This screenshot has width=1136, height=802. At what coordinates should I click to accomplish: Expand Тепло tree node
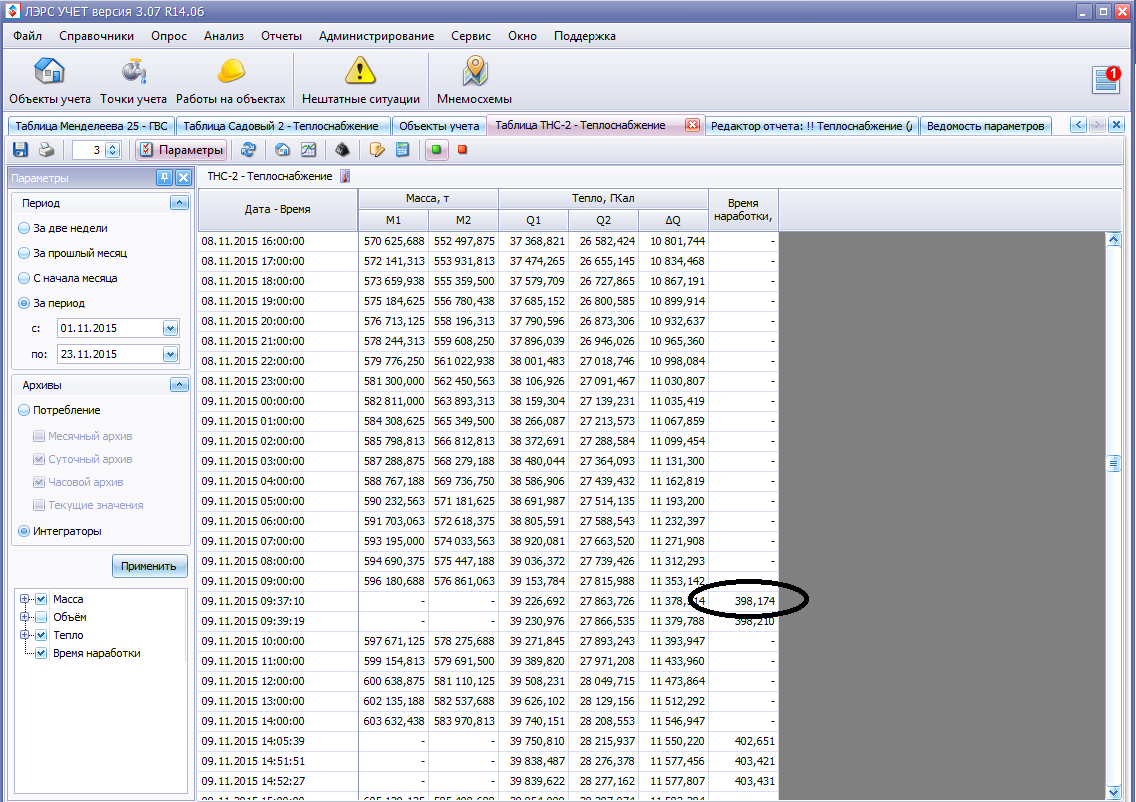(25, 635)
